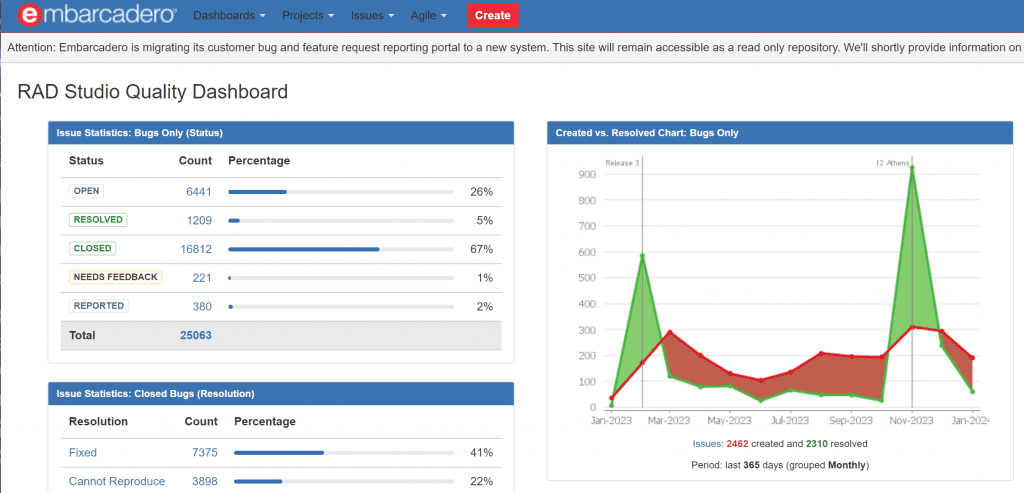The image size is (1024, 493).
Task: Click the migration attention banner text
Action: pyautogui.click(x=513, y=48)
